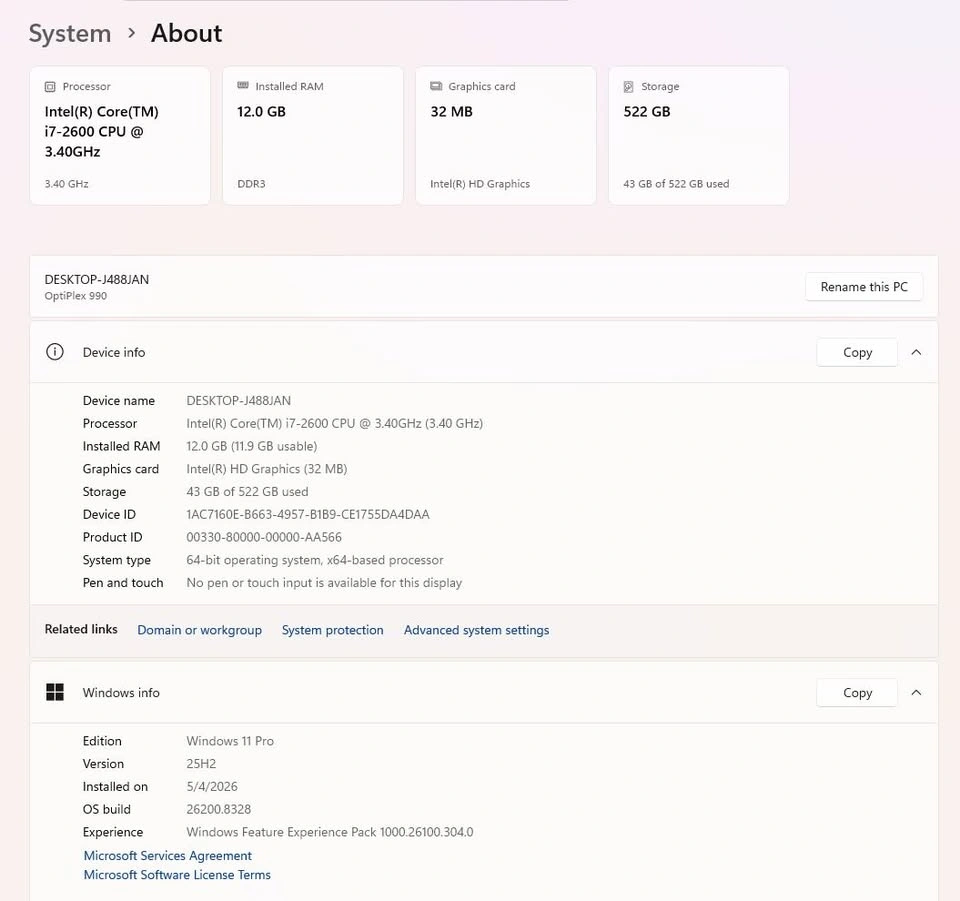960x901 pixels.
Task: Open the Domain or workgroup link
Action: (x=200, y=630)
